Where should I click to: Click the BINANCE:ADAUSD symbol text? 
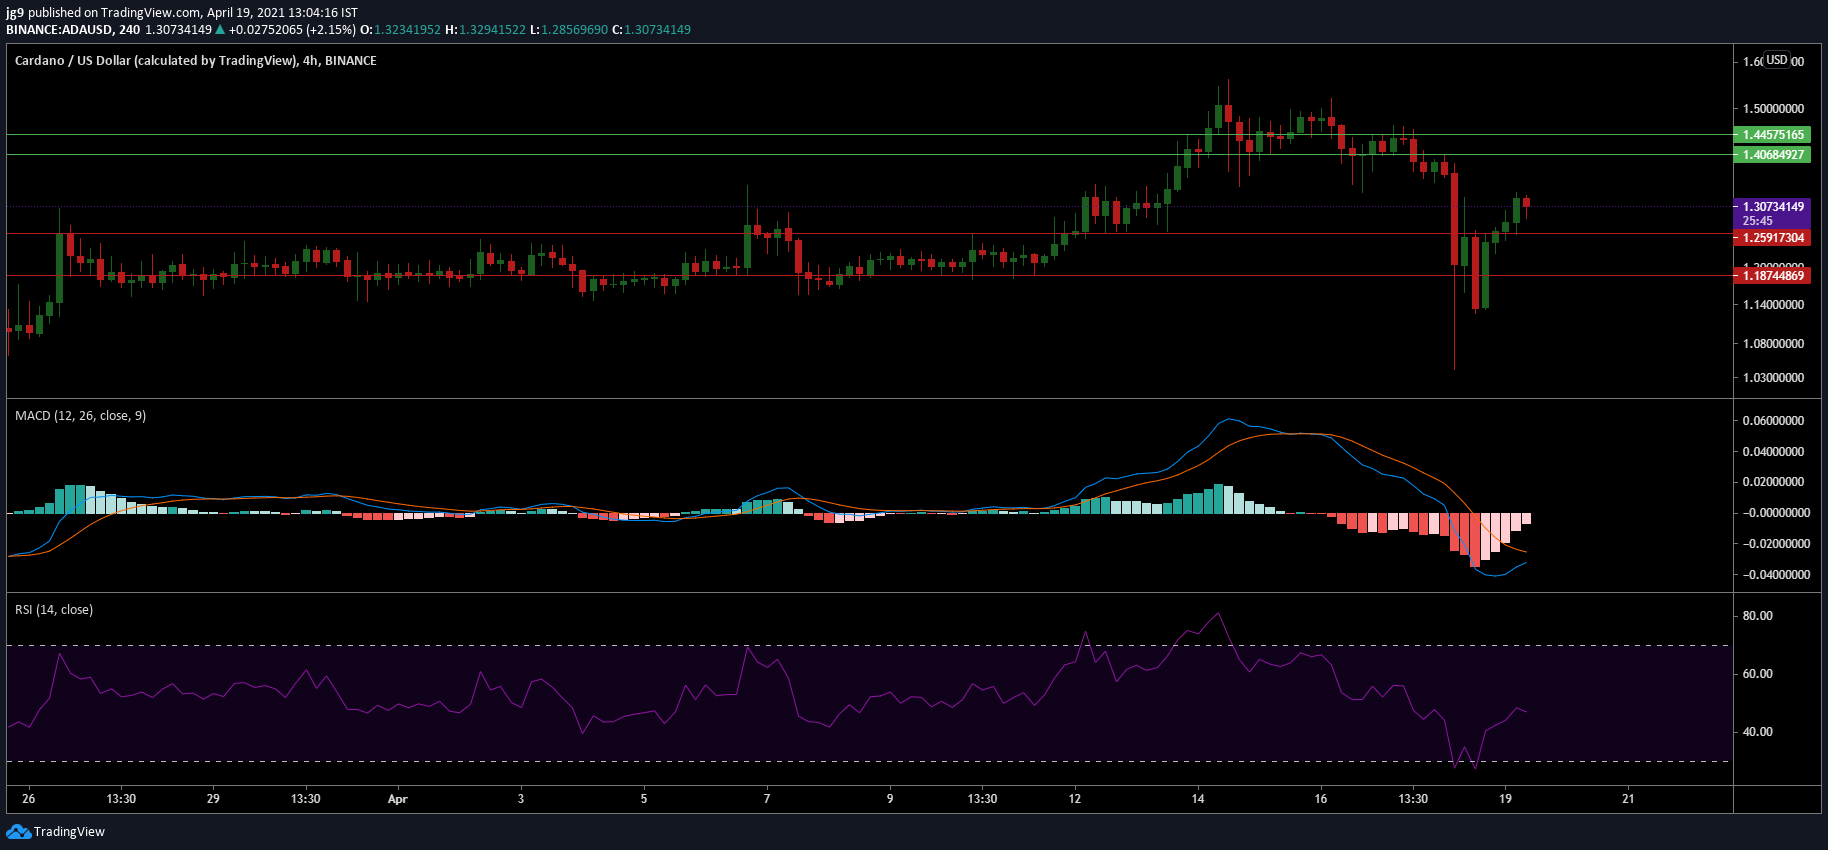pyautogui.click(x=62, y=30)
